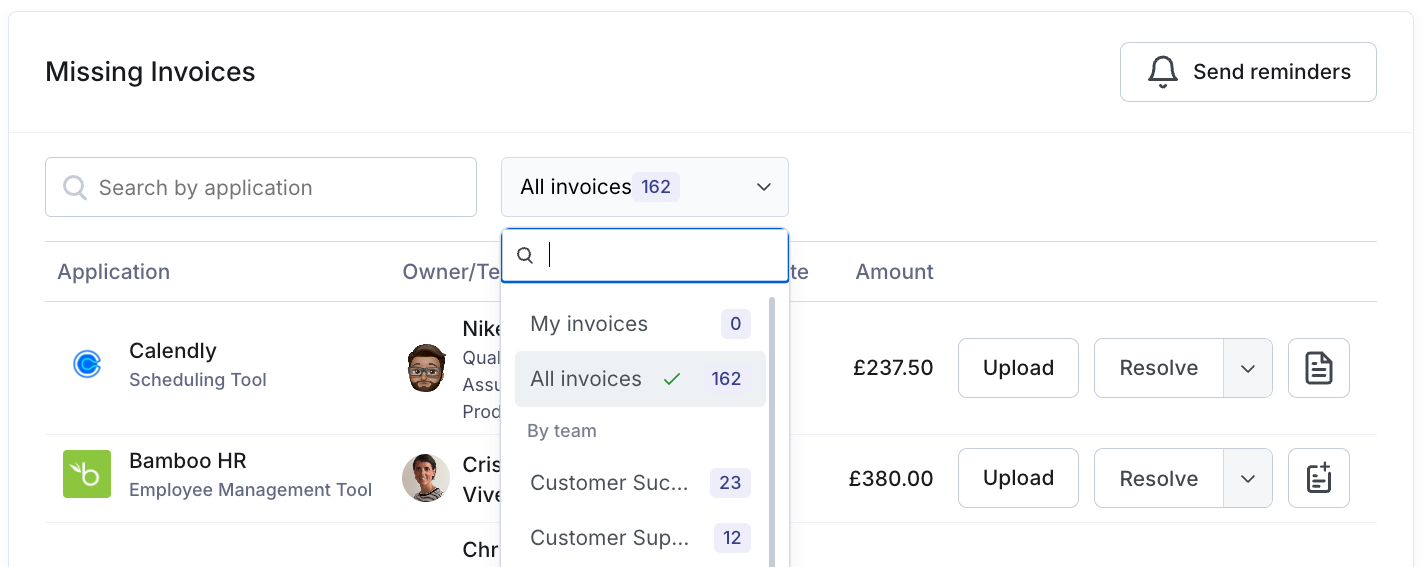Click the Calendly owner's avatar

pyautogui.click(x=426, y=368)
